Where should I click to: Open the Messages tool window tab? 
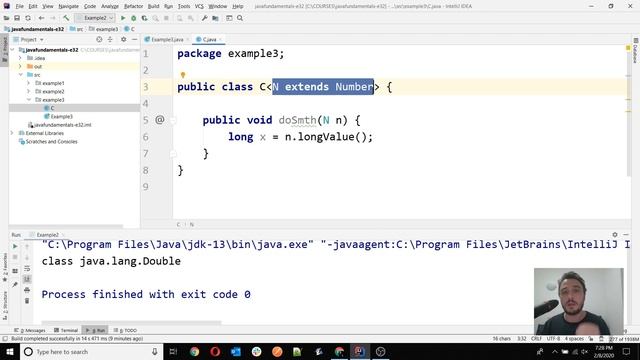tap(29, 330)
